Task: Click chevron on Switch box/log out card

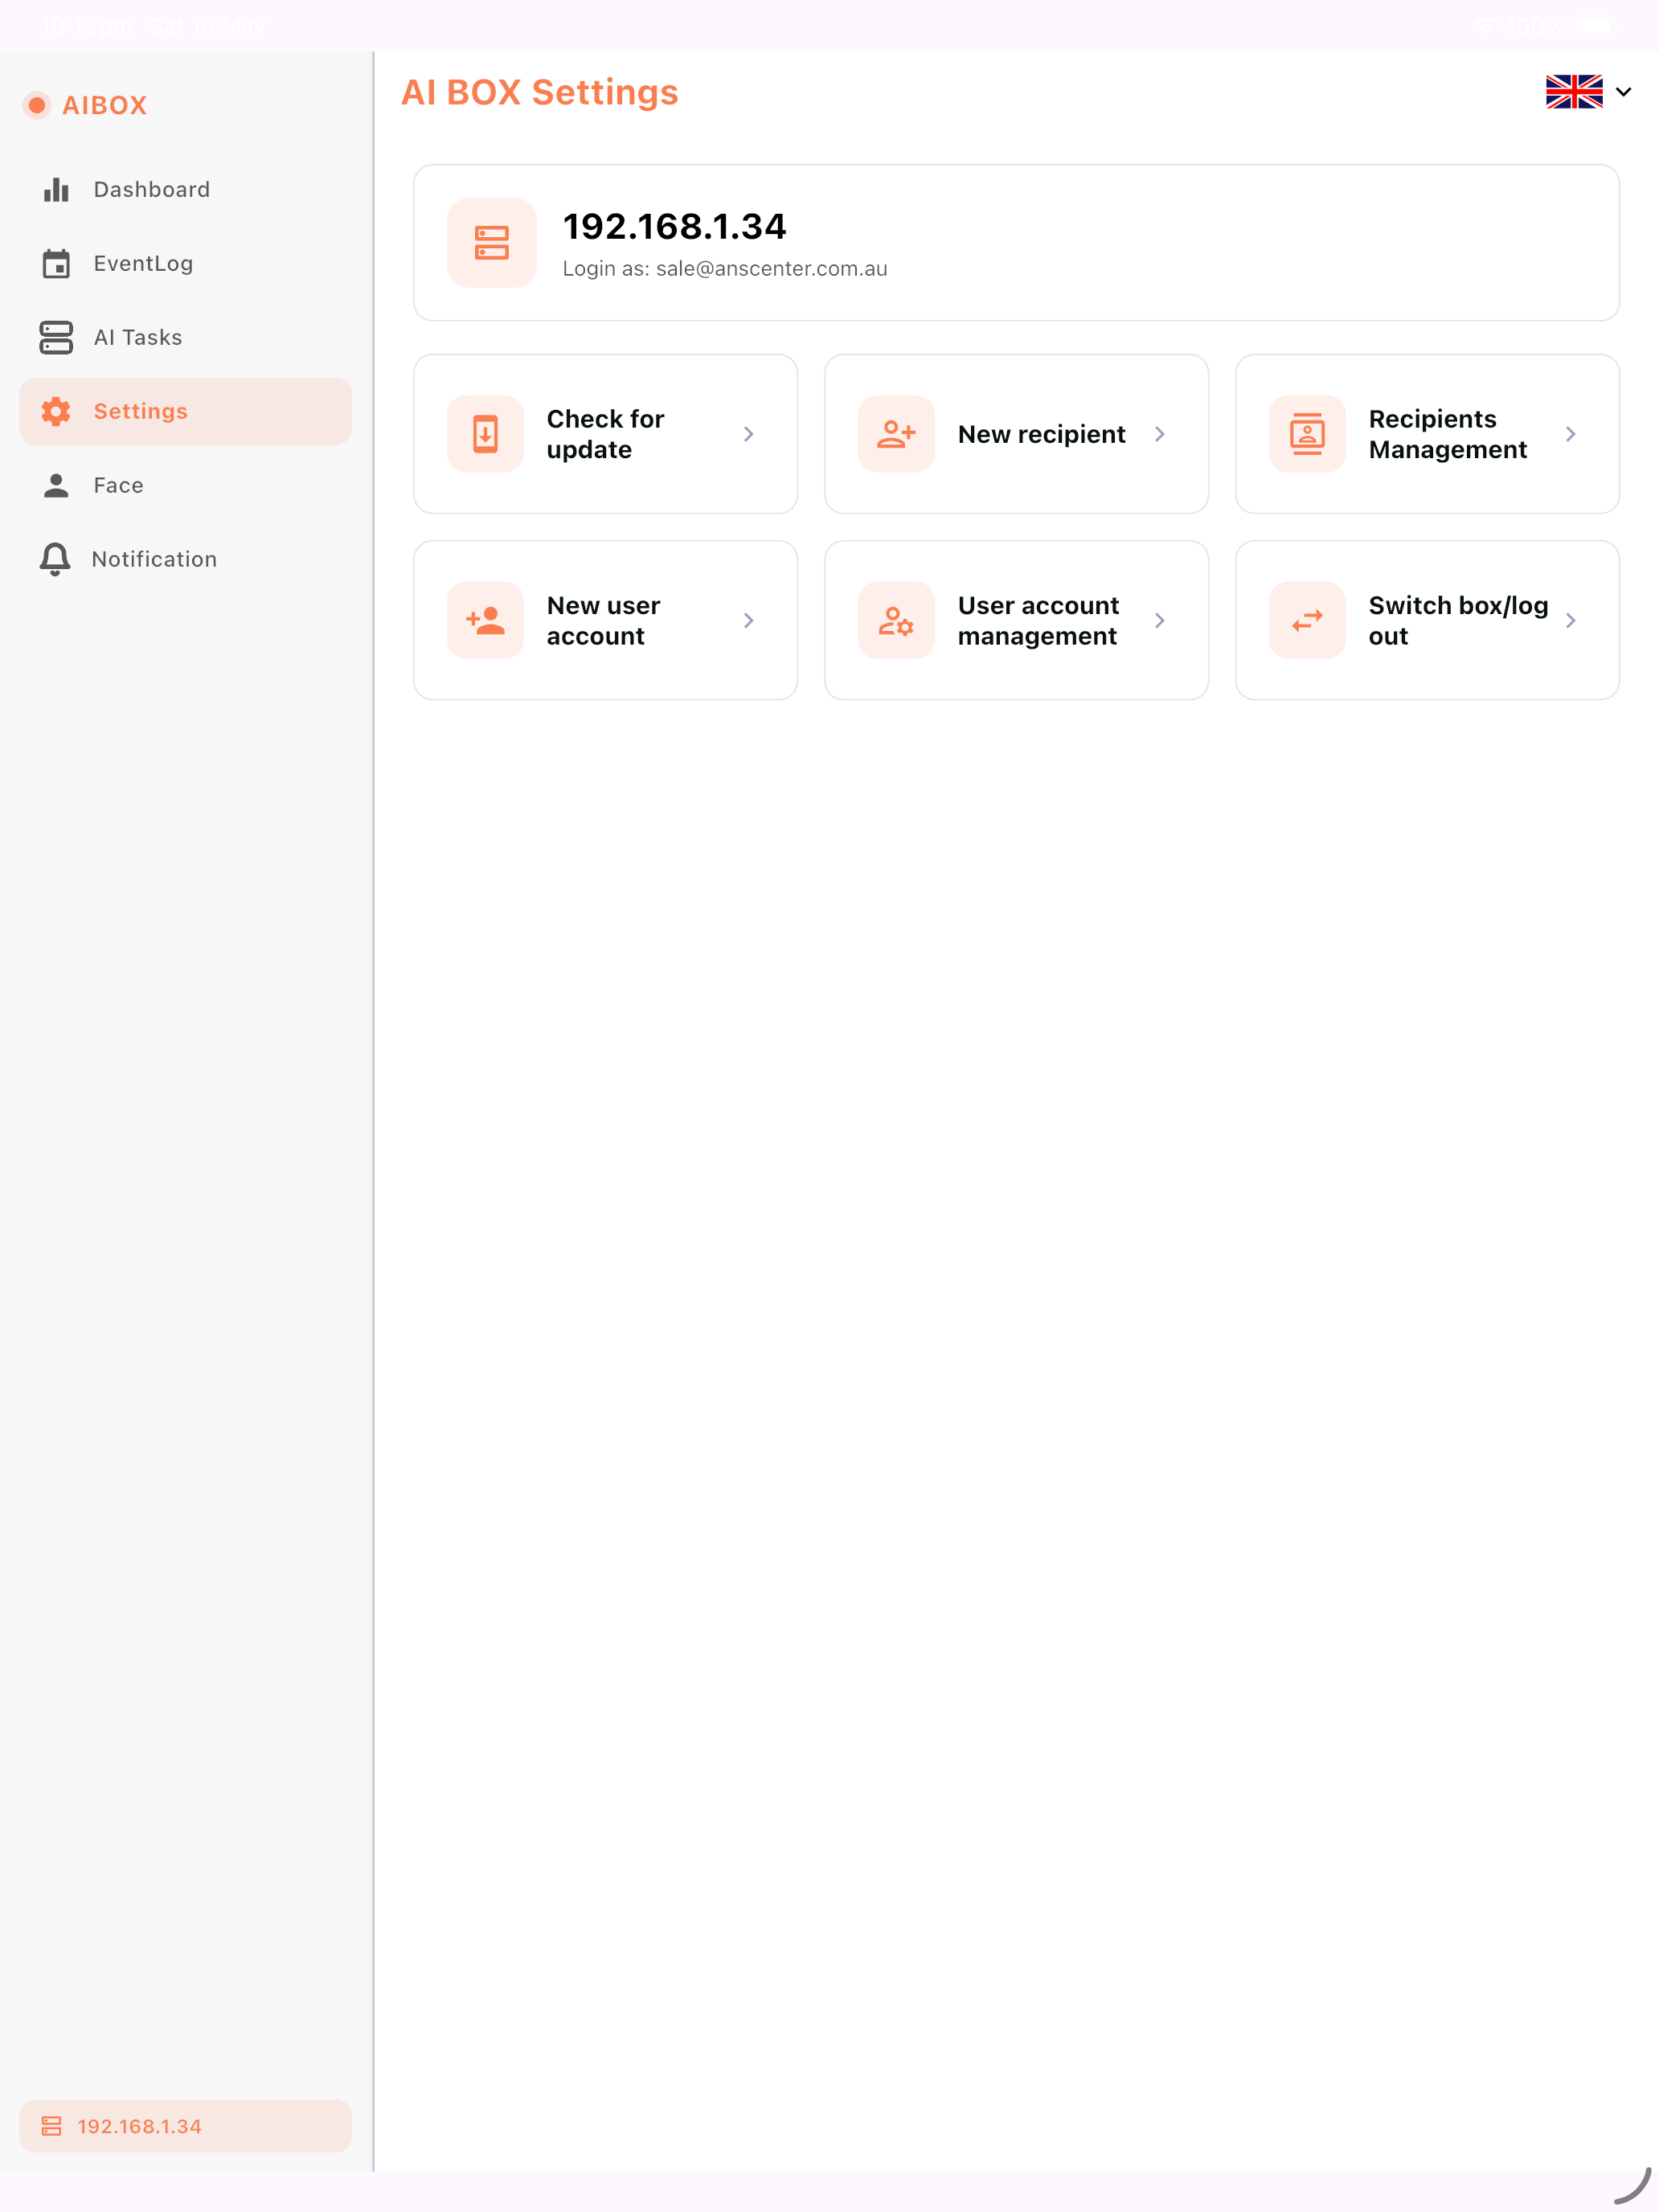Action: click(1571, 620)
